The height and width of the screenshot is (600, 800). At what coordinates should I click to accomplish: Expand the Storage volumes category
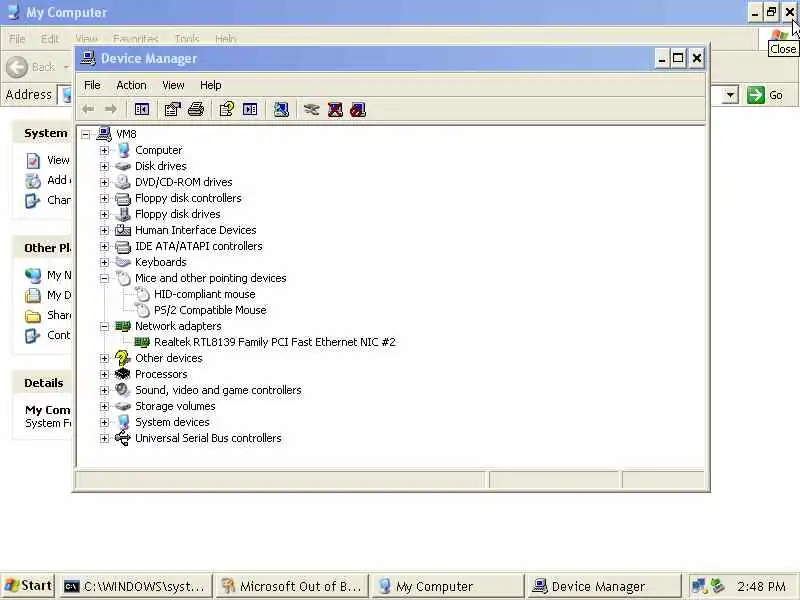(x=105, y=407)
